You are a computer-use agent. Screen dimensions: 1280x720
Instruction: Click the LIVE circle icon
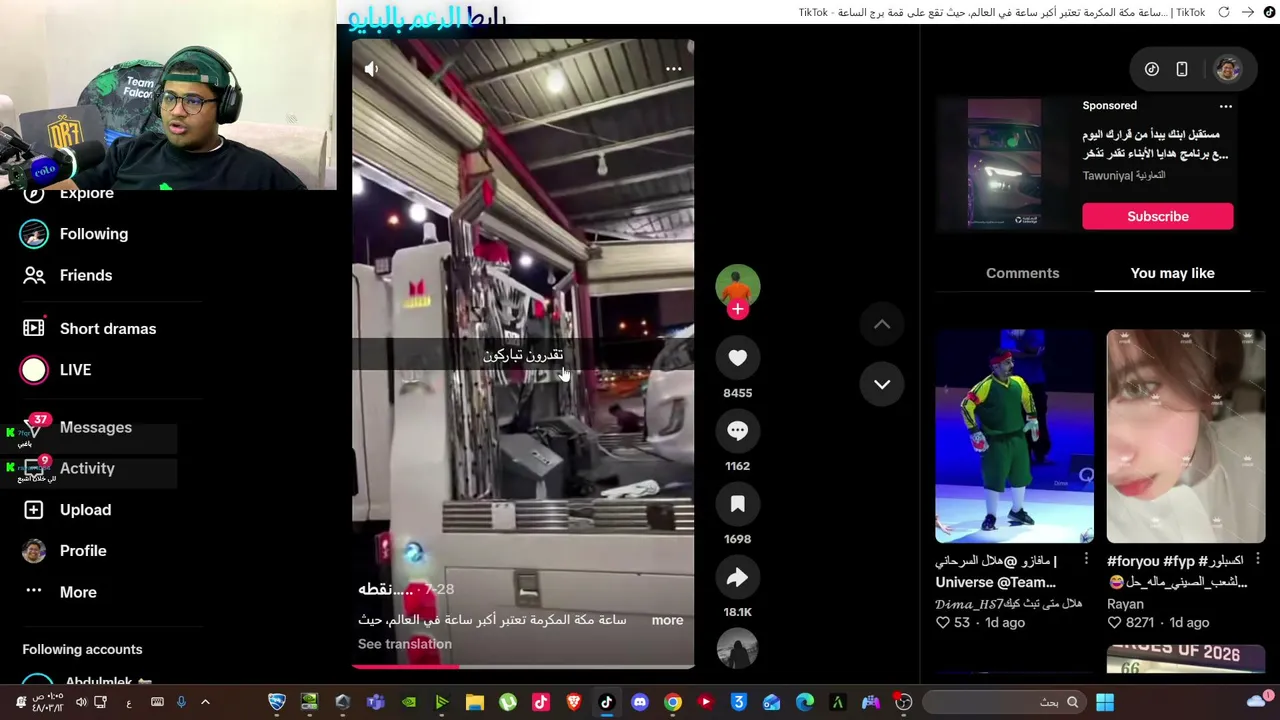[x=34, y=370]
